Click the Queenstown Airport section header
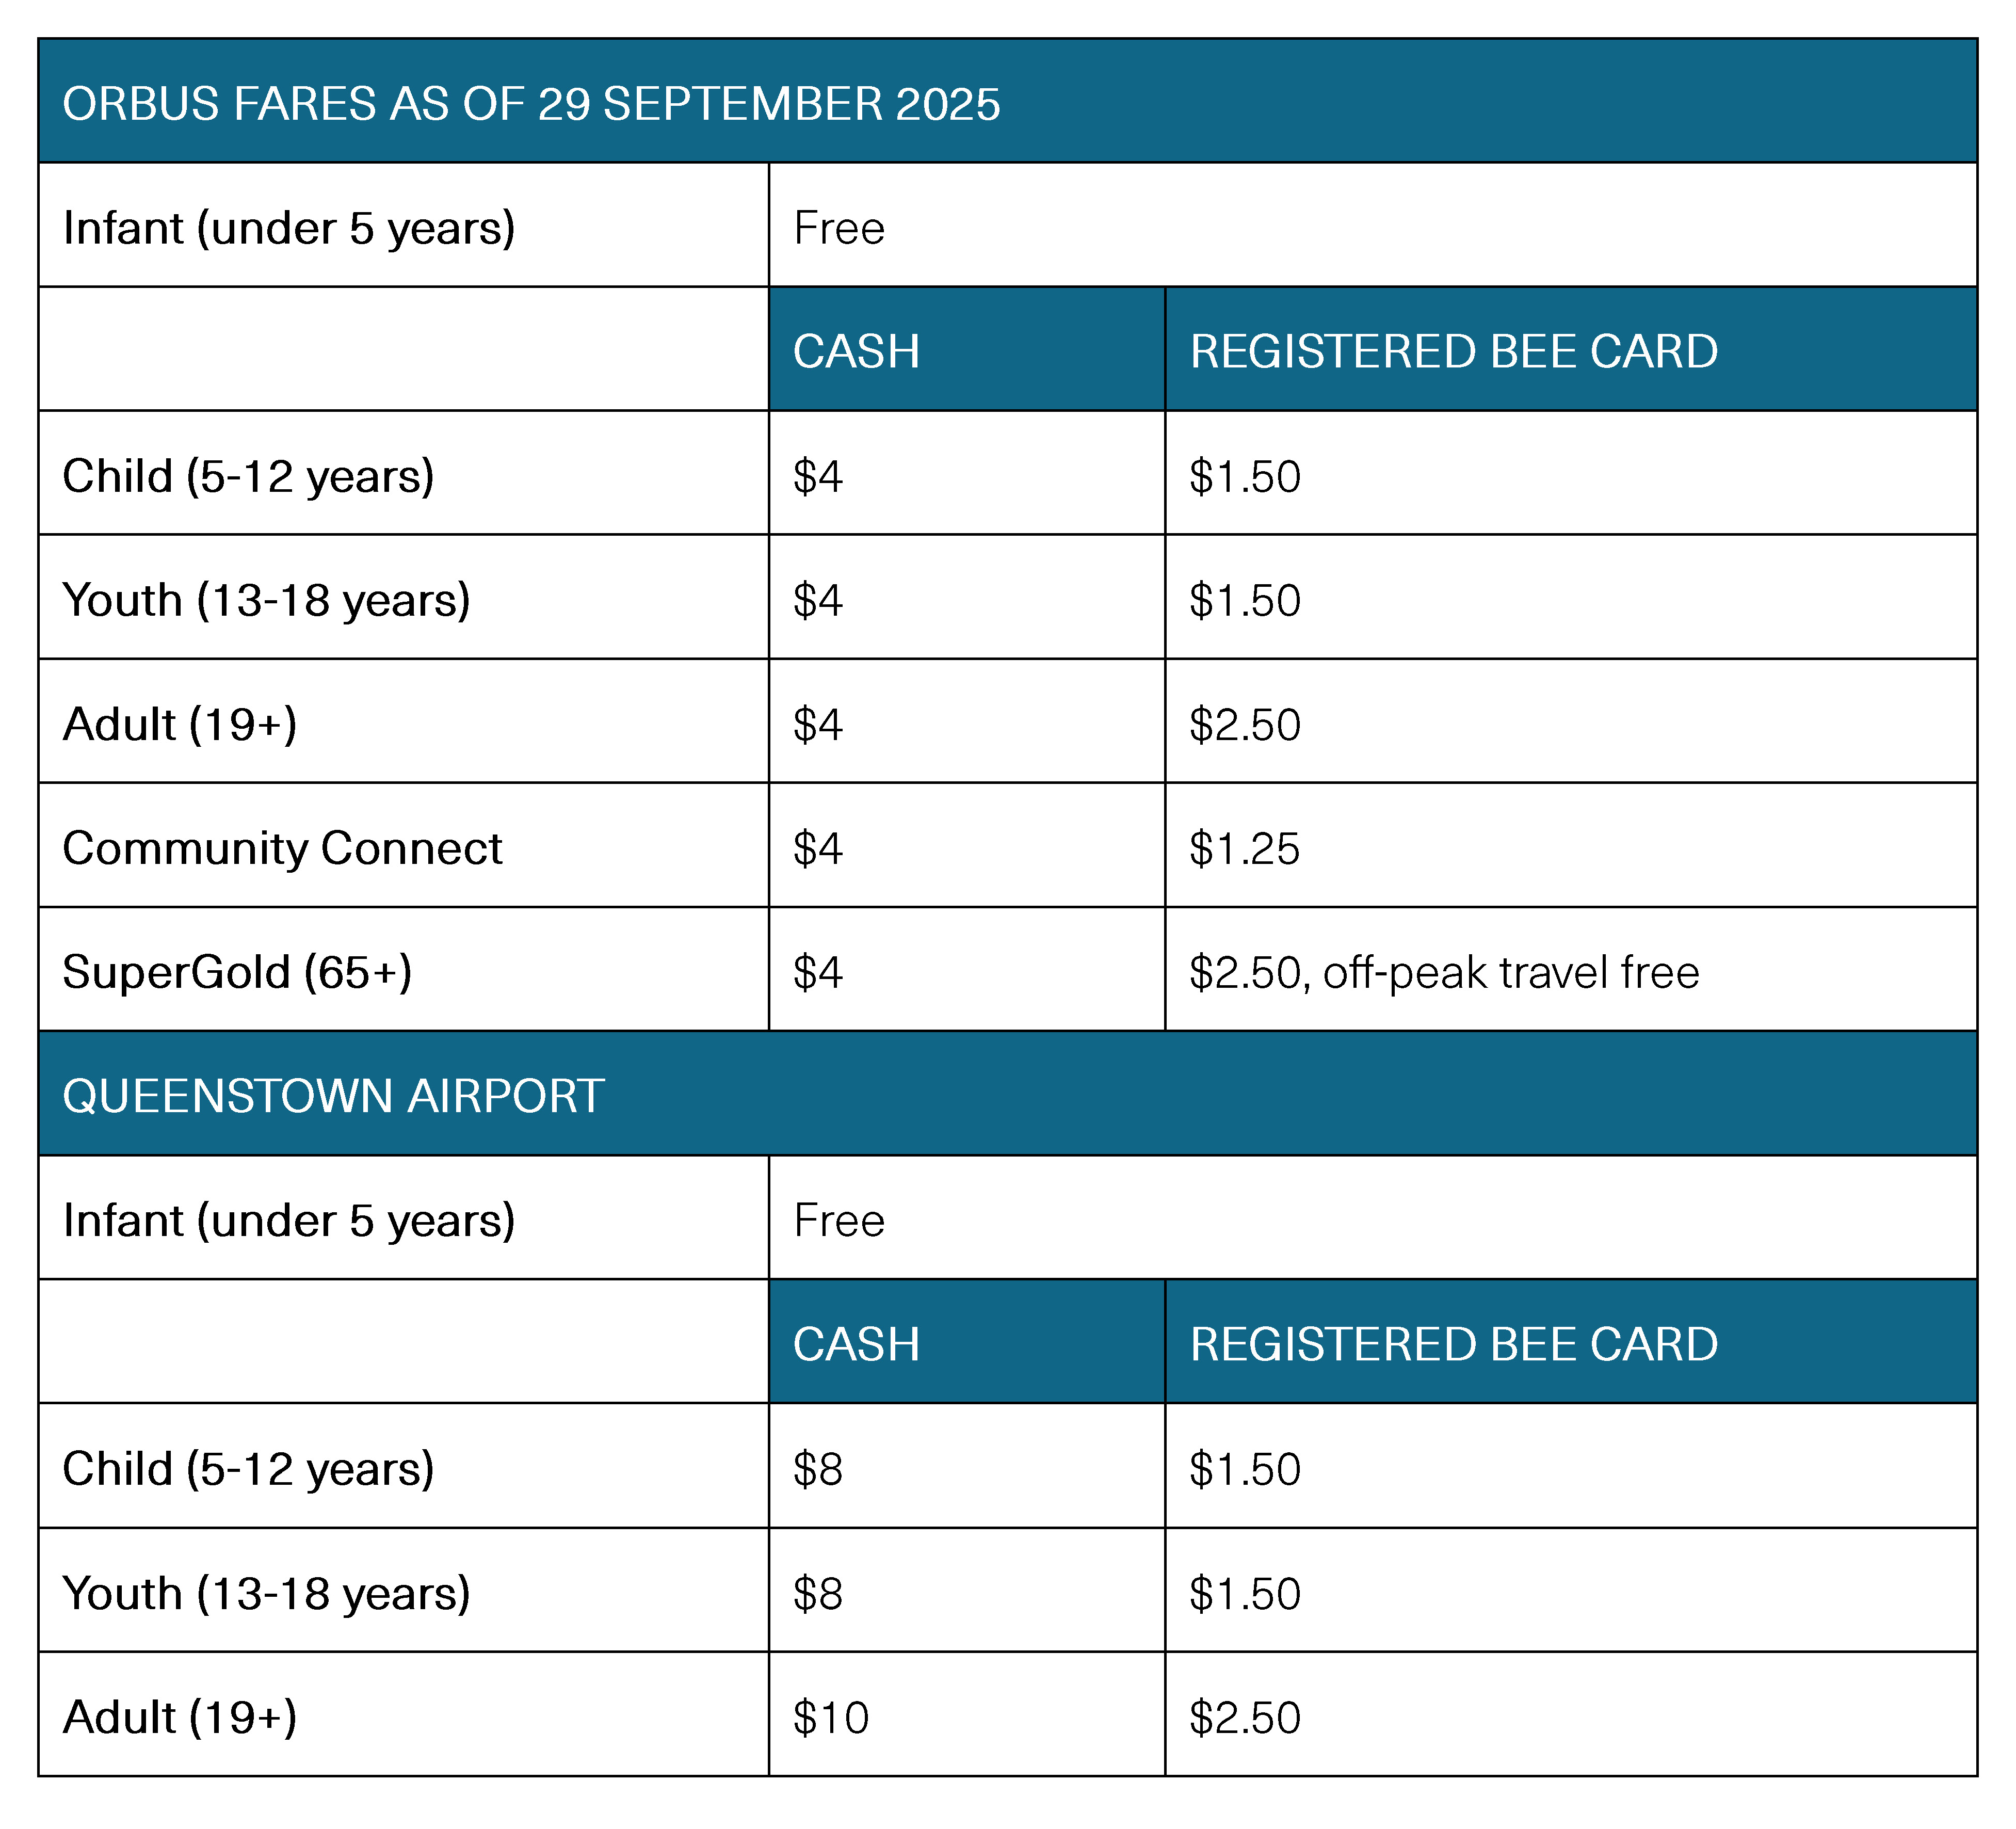Image resolution: width=2016 pixels, height=1829 pixels. point(333,1095)
